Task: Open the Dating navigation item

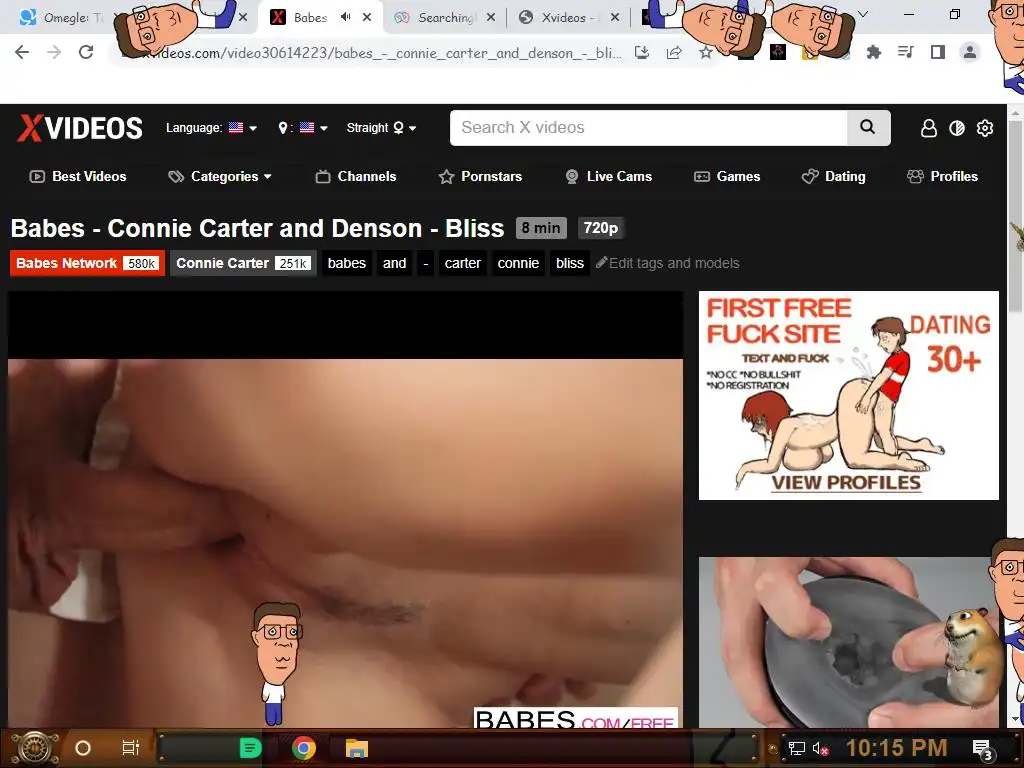Action: (x=833, y=176)
